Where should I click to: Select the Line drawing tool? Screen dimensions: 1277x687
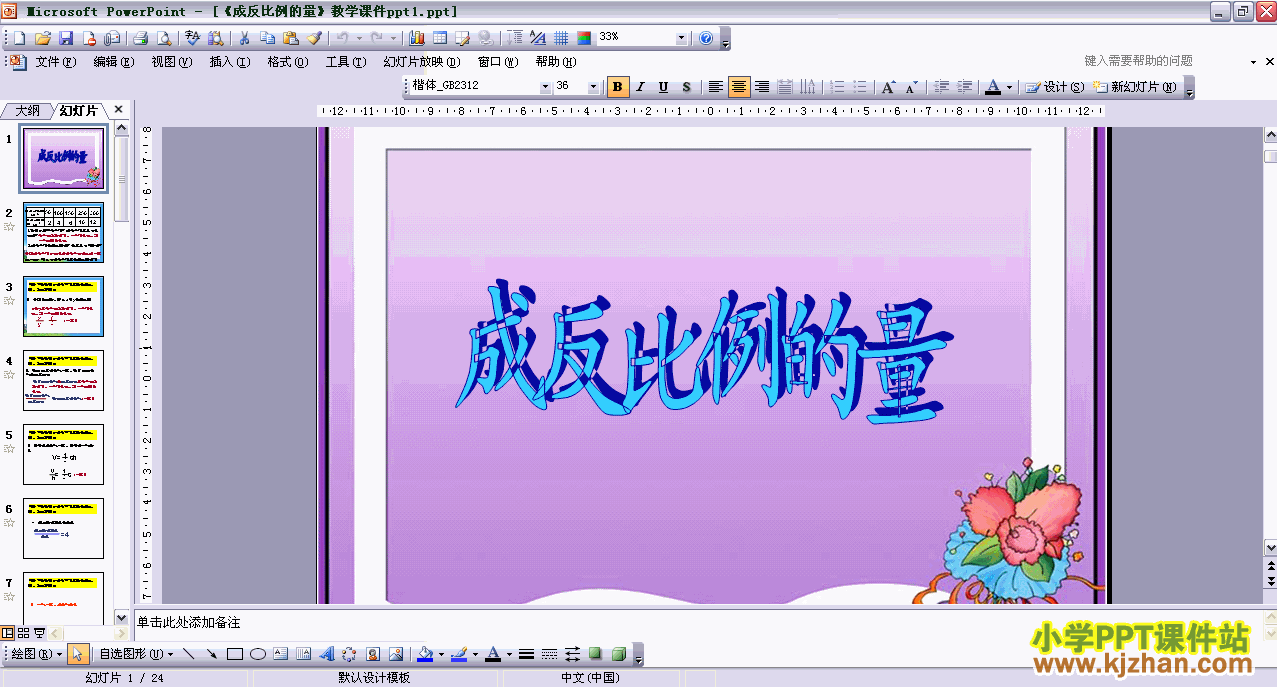click(x=188, y=654)
